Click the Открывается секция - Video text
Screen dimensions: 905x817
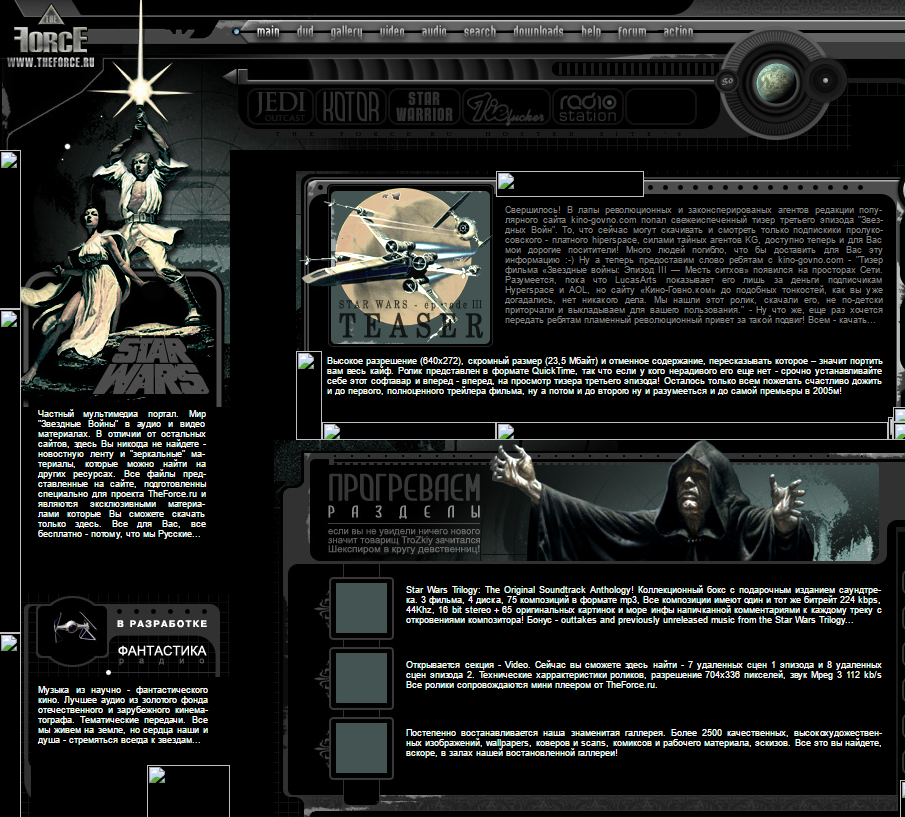[x=644, y=675]
